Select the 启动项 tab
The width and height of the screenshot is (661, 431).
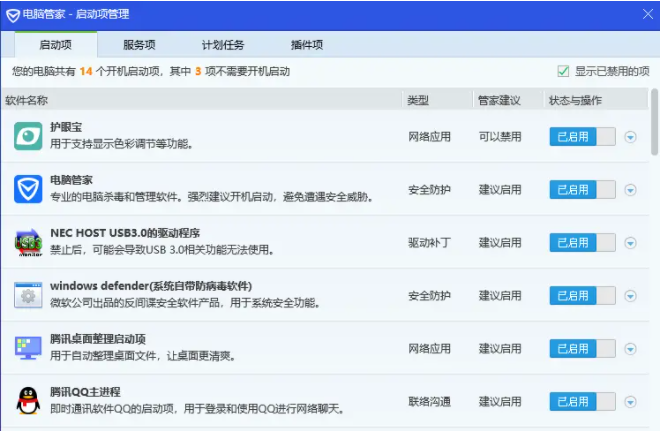[x=56, y=45]
